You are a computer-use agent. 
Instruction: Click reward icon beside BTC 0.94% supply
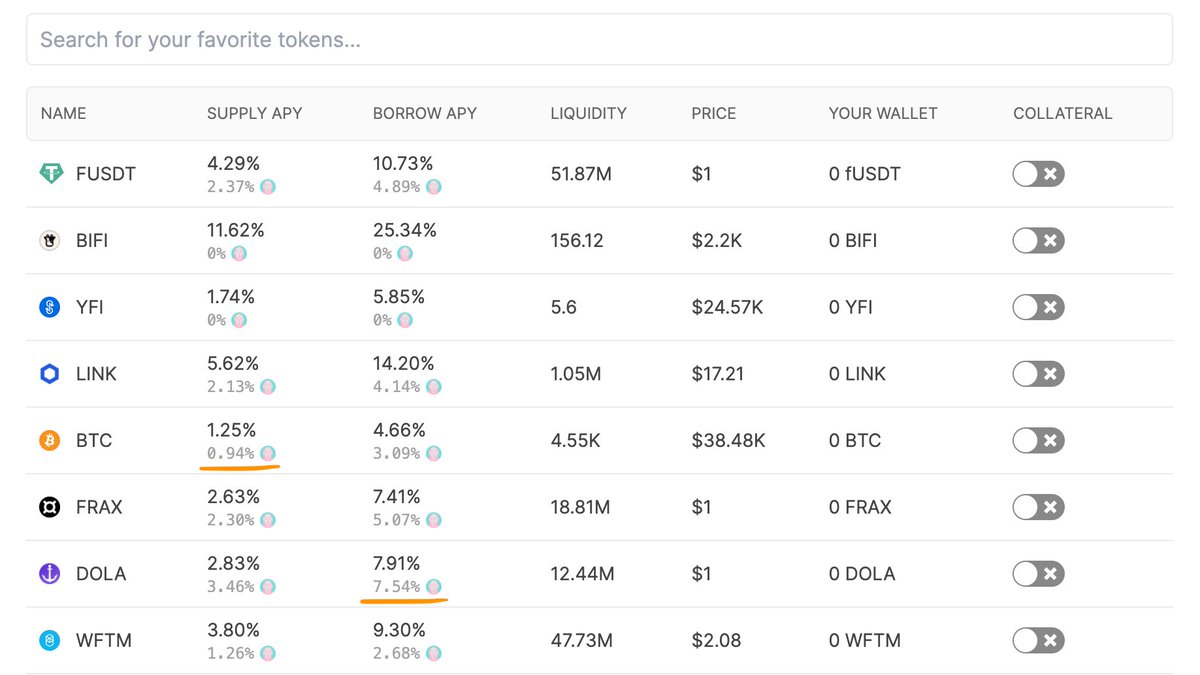coord(268,453)
